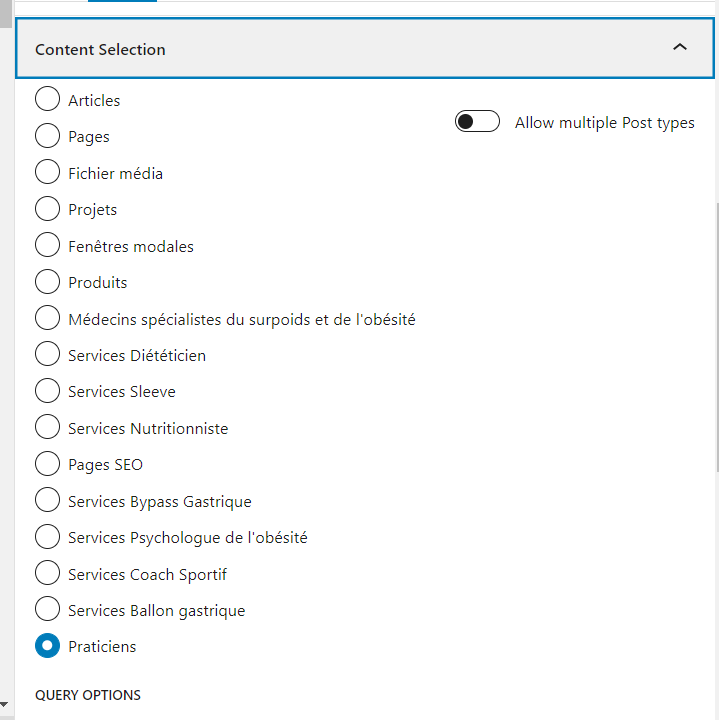The height and width of the screenshot is (720, 719).
Task: Select the Projets radio button
Action: point(47,209)
